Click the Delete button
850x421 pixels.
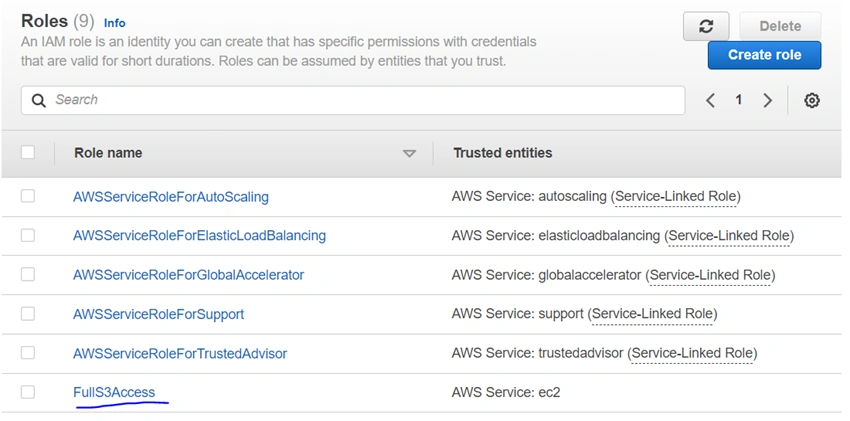pos(780,26)
